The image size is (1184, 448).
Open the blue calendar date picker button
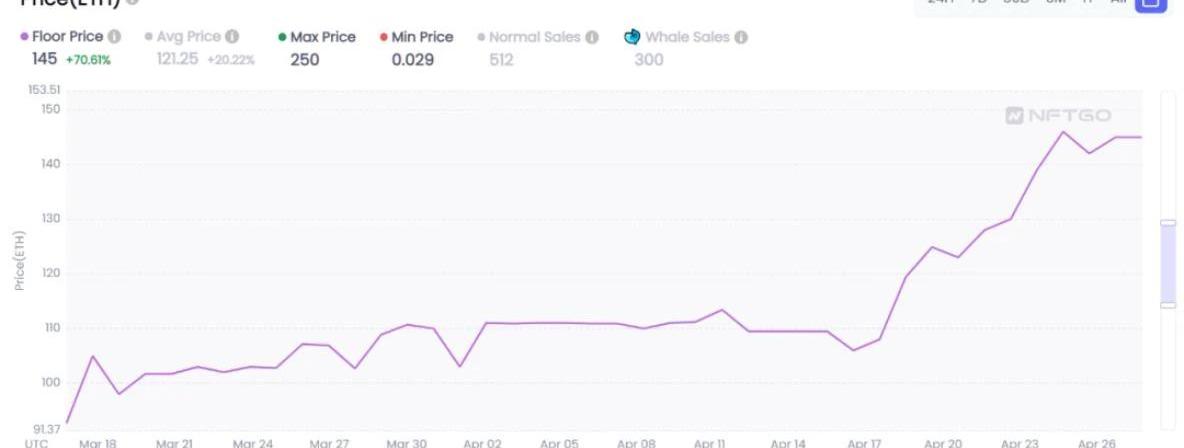[x=1151, y=3]
